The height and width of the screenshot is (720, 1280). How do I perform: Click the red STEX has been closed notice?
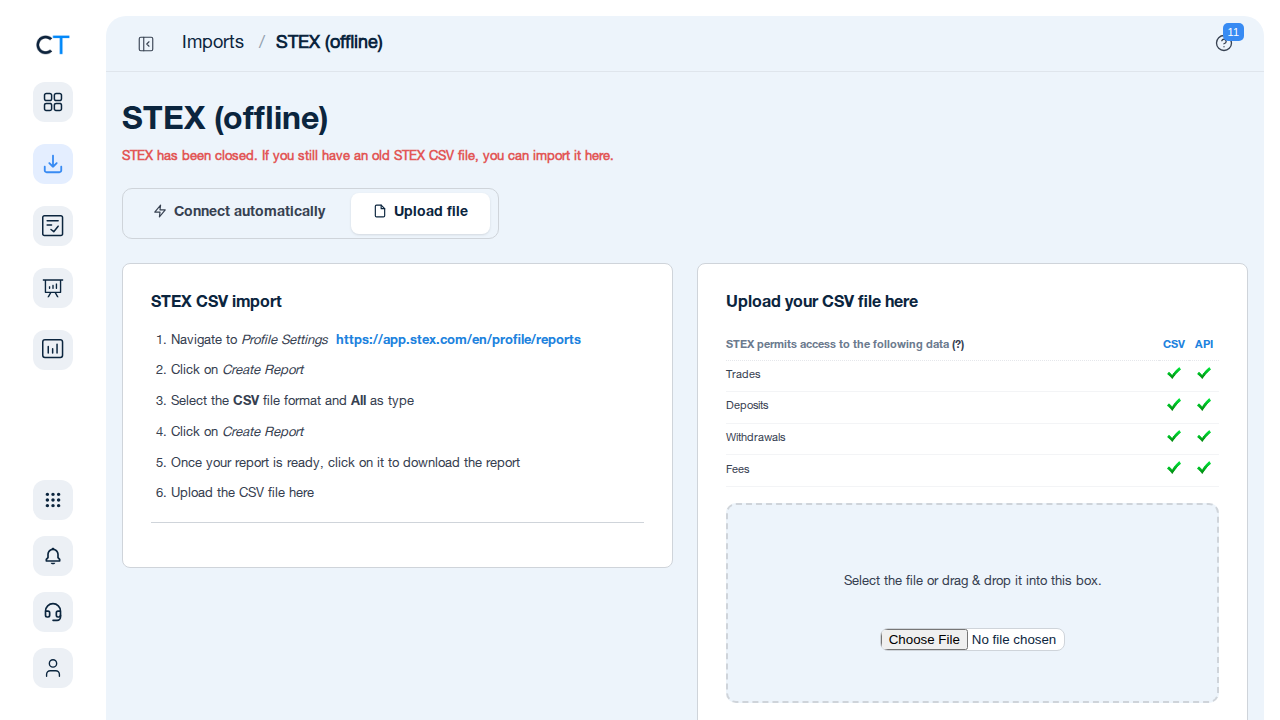(367, 156)
